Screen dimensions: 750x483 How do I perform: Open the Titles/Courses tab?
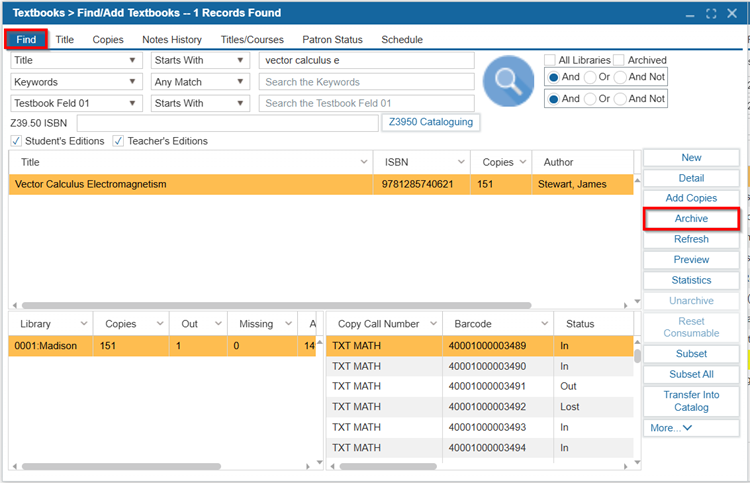[252, 40]
